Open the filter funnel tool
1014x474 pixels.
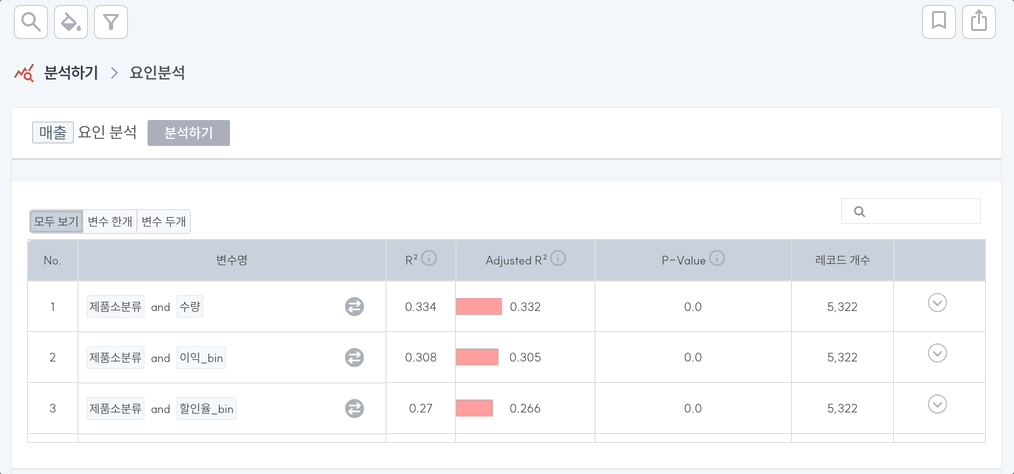111,21
